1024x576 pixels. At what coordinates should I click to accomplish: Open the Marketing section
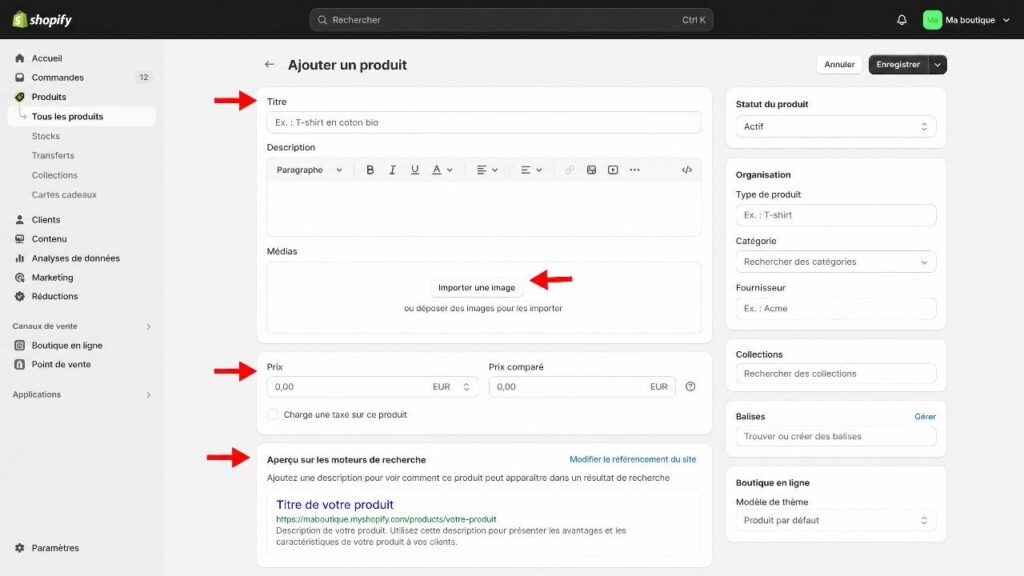(52, 278)
